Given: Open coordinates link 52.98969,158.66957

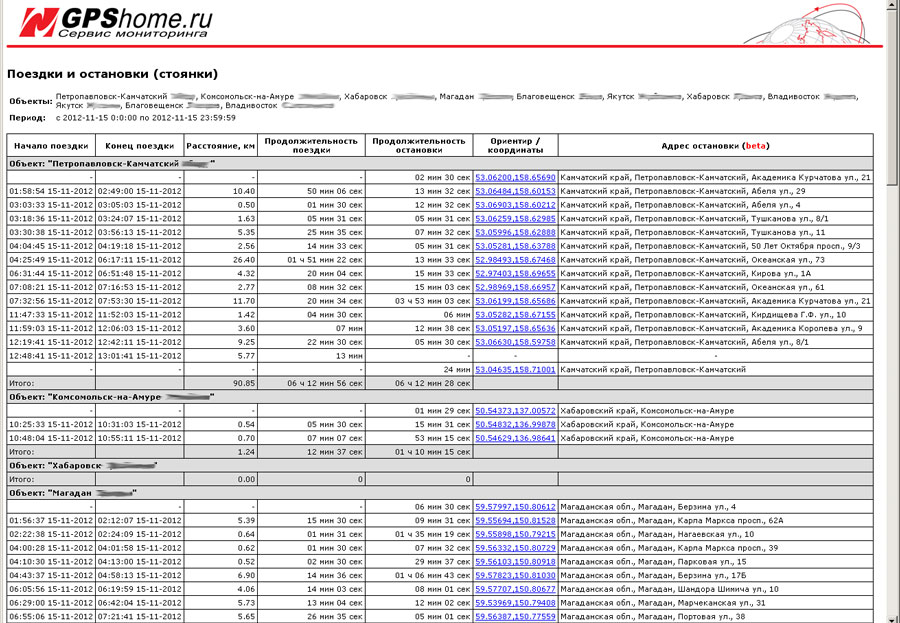Looking at the screenshot, I should coord(515,287).
